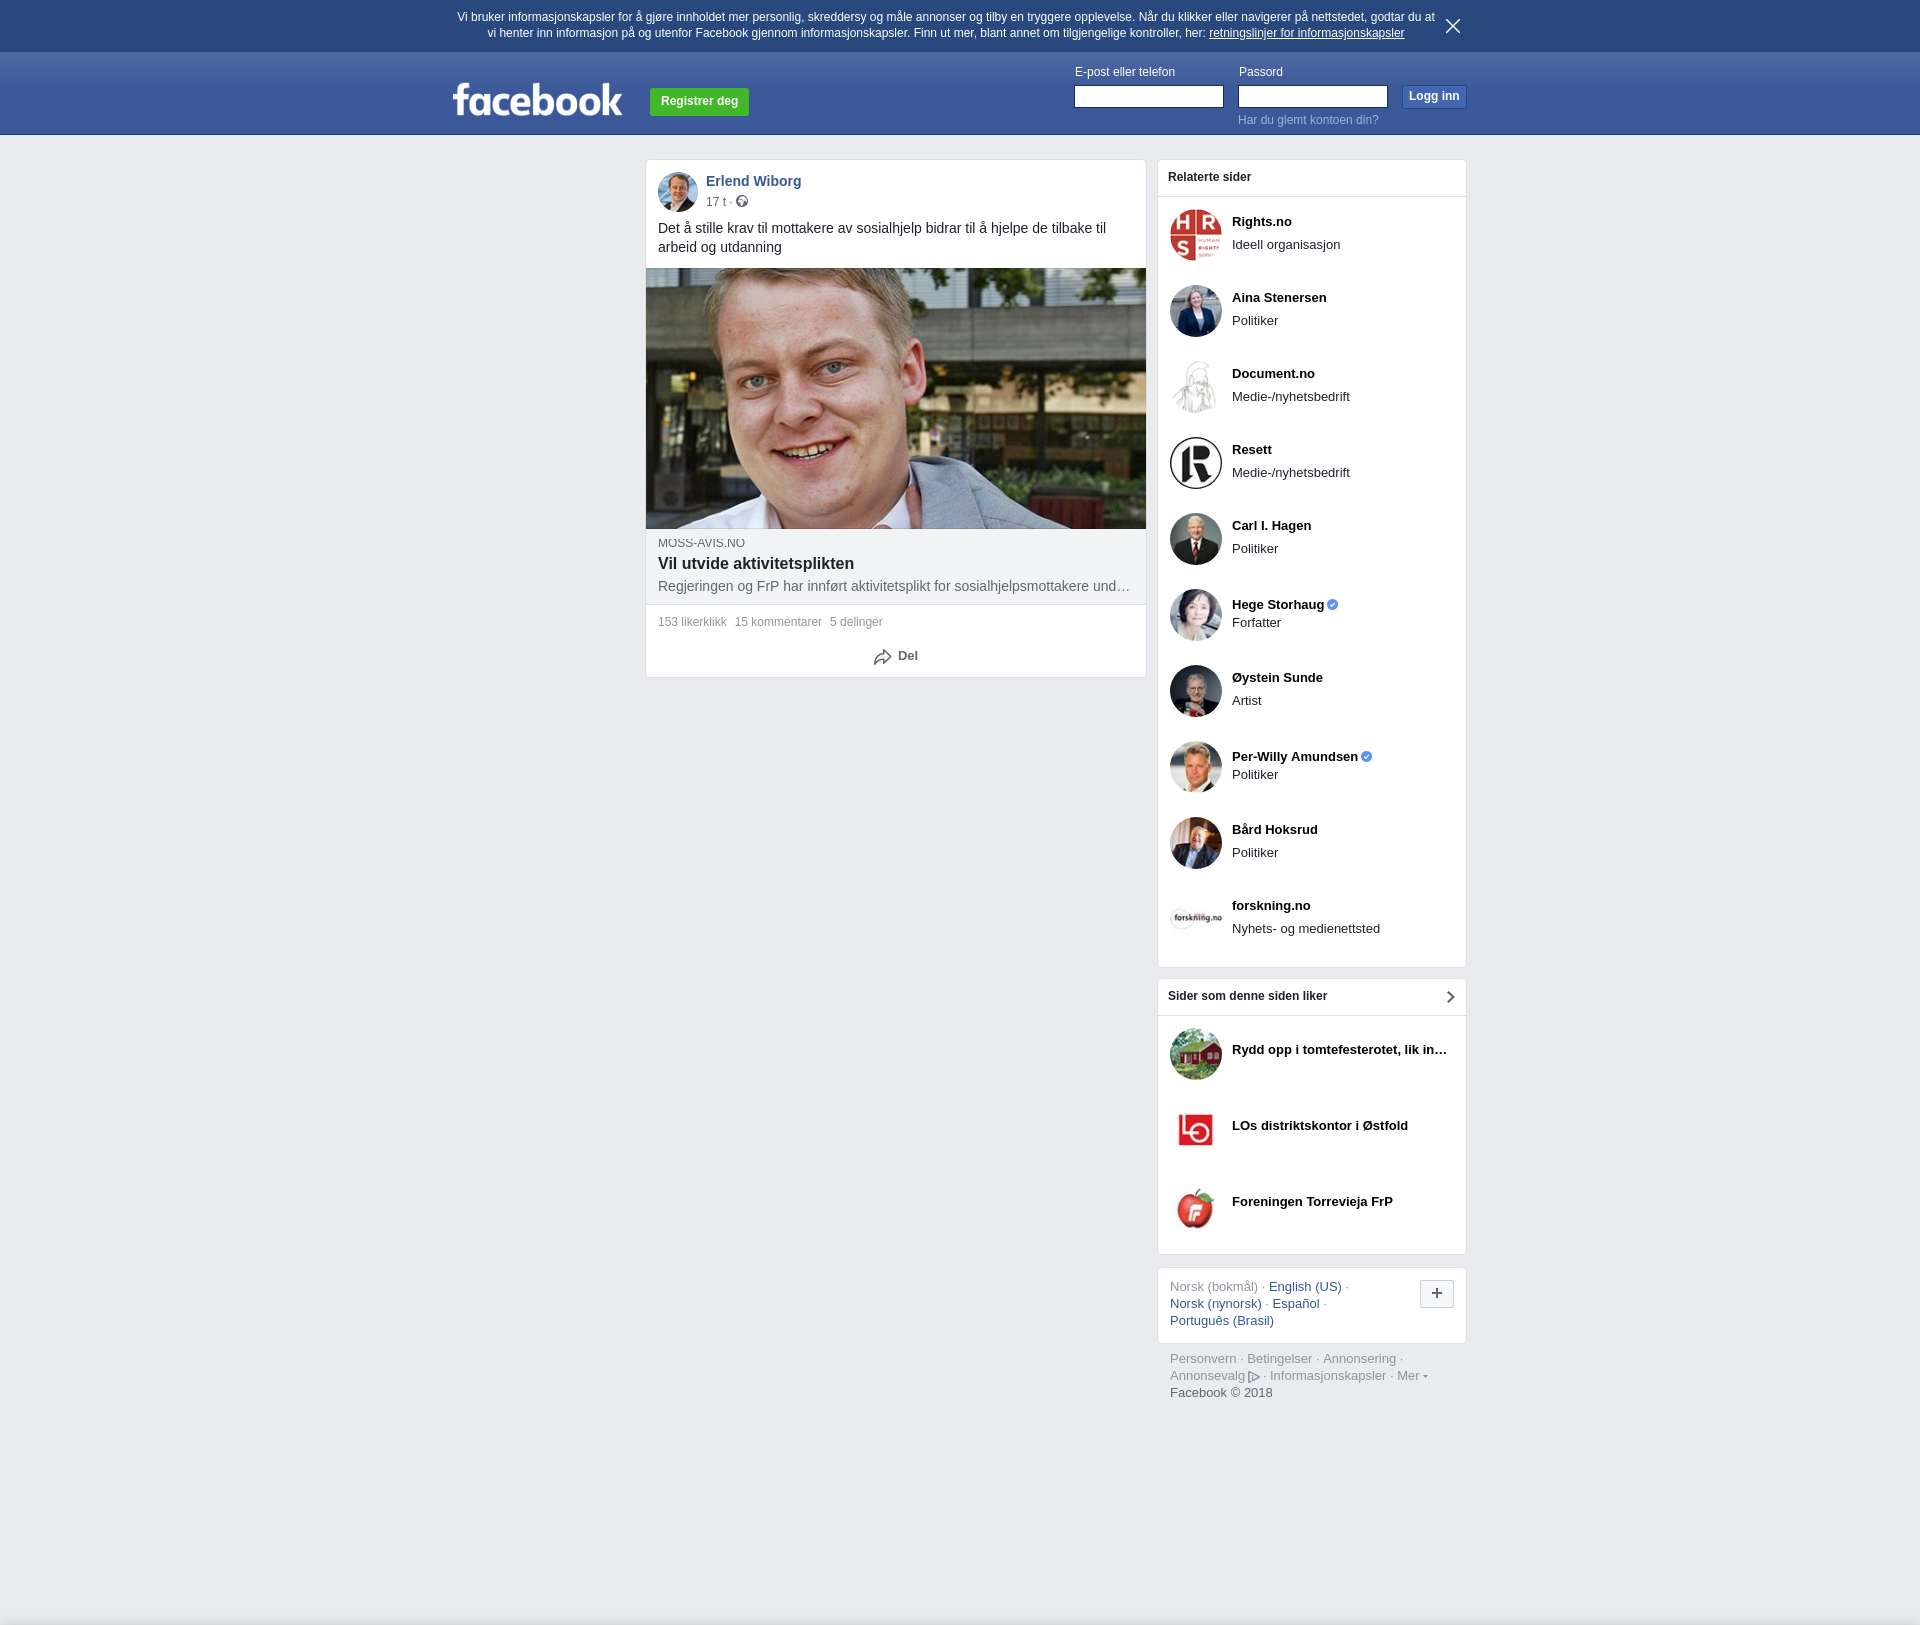Switch language to Español

coord(1296,1304)
